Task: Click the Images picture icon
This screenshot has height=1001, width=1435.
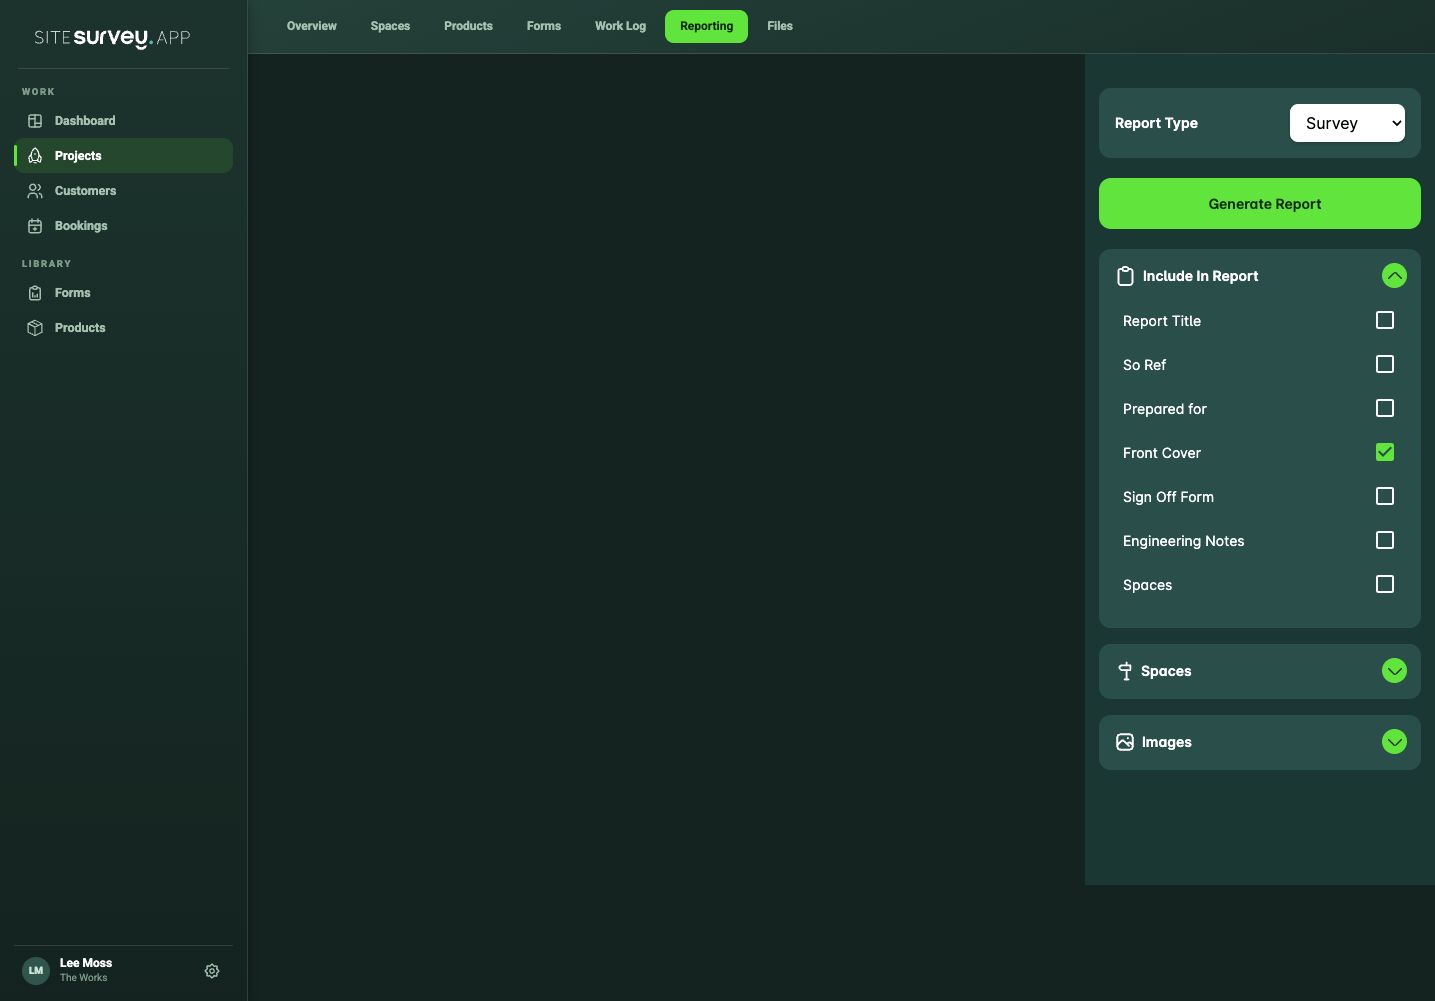Action: [x=1125, y=742]
